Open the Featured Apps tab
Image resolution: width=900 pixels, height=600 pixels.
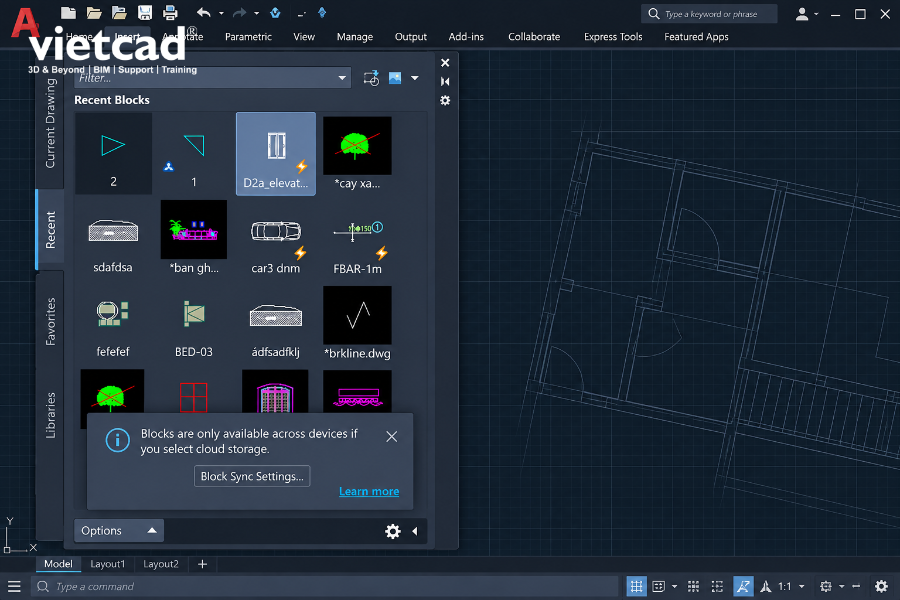(696, 37)
